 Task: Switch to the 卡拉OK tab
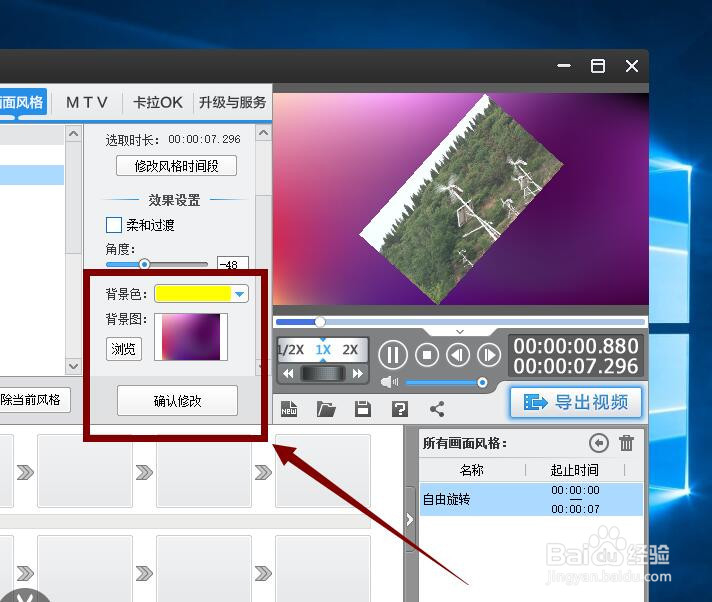(158, 102)
